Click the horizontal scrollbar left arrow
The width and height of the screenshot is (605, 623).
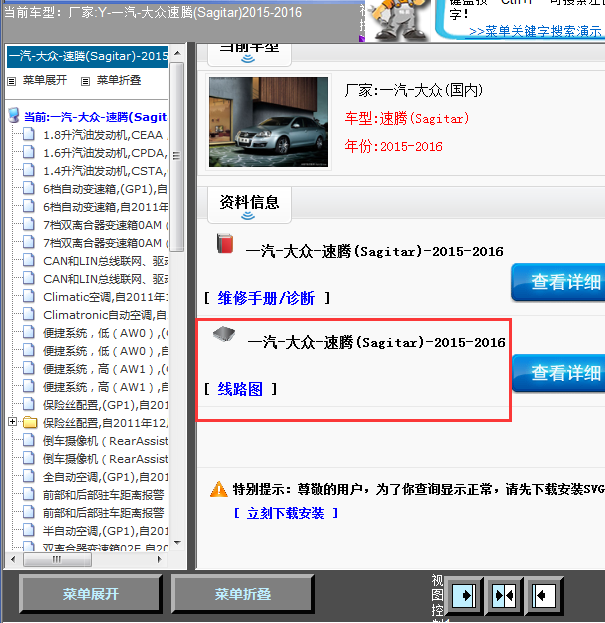pos(13,559)
